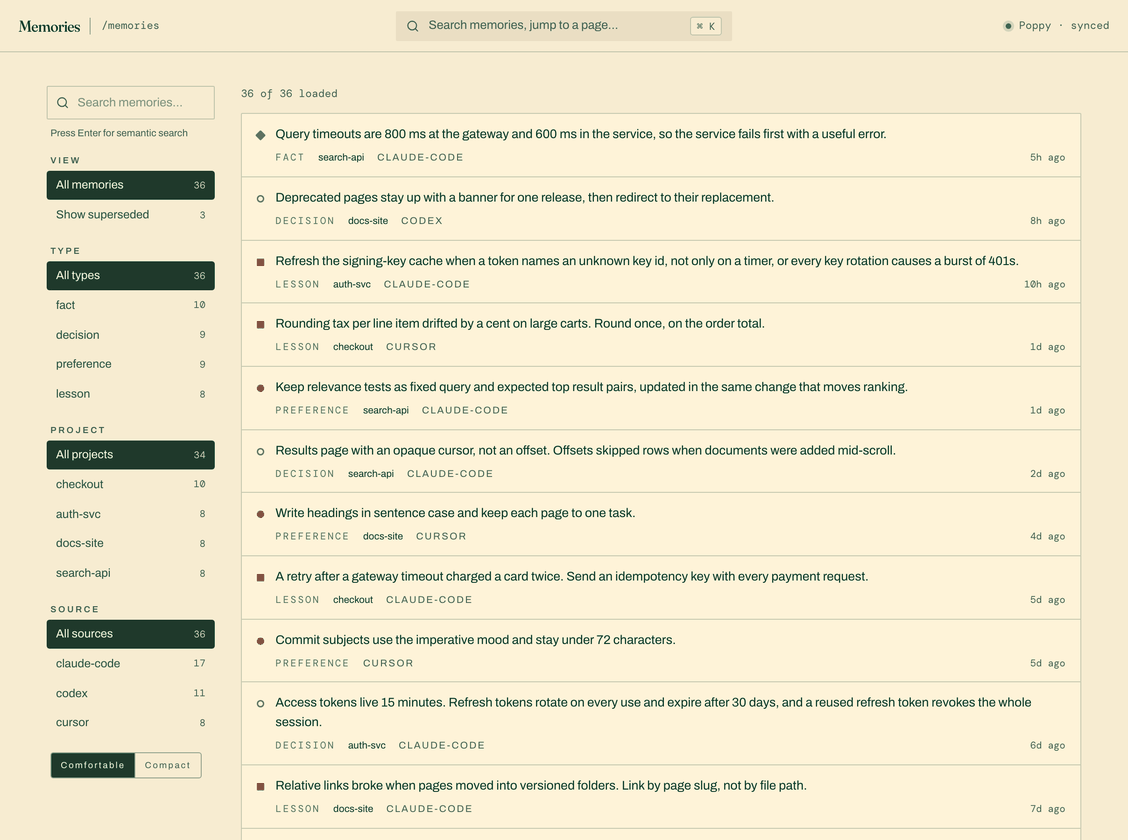Select All memories view
The height and width of the screenshot is (840, 1128).
130,185
